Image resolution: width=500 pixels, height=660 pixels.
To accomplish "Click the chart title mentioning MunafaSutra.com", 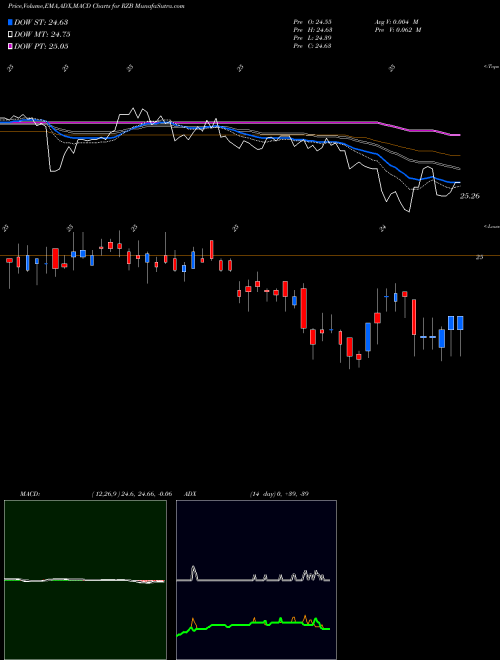I will click(x=96, y=6).
